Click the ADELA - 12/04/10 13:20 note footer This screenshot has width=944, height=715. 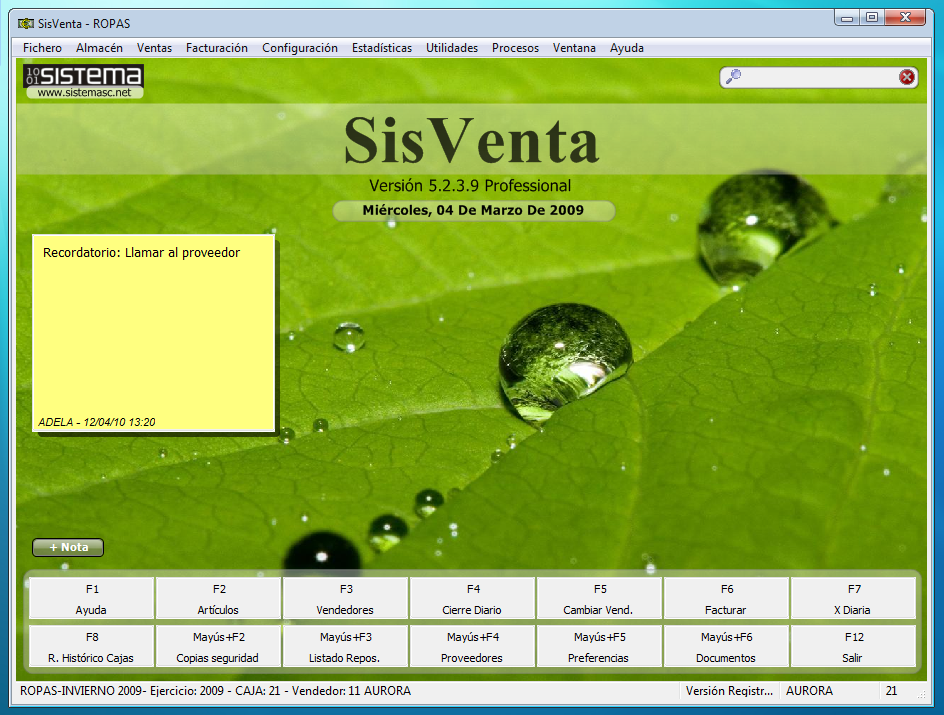(x=97, y=422)
